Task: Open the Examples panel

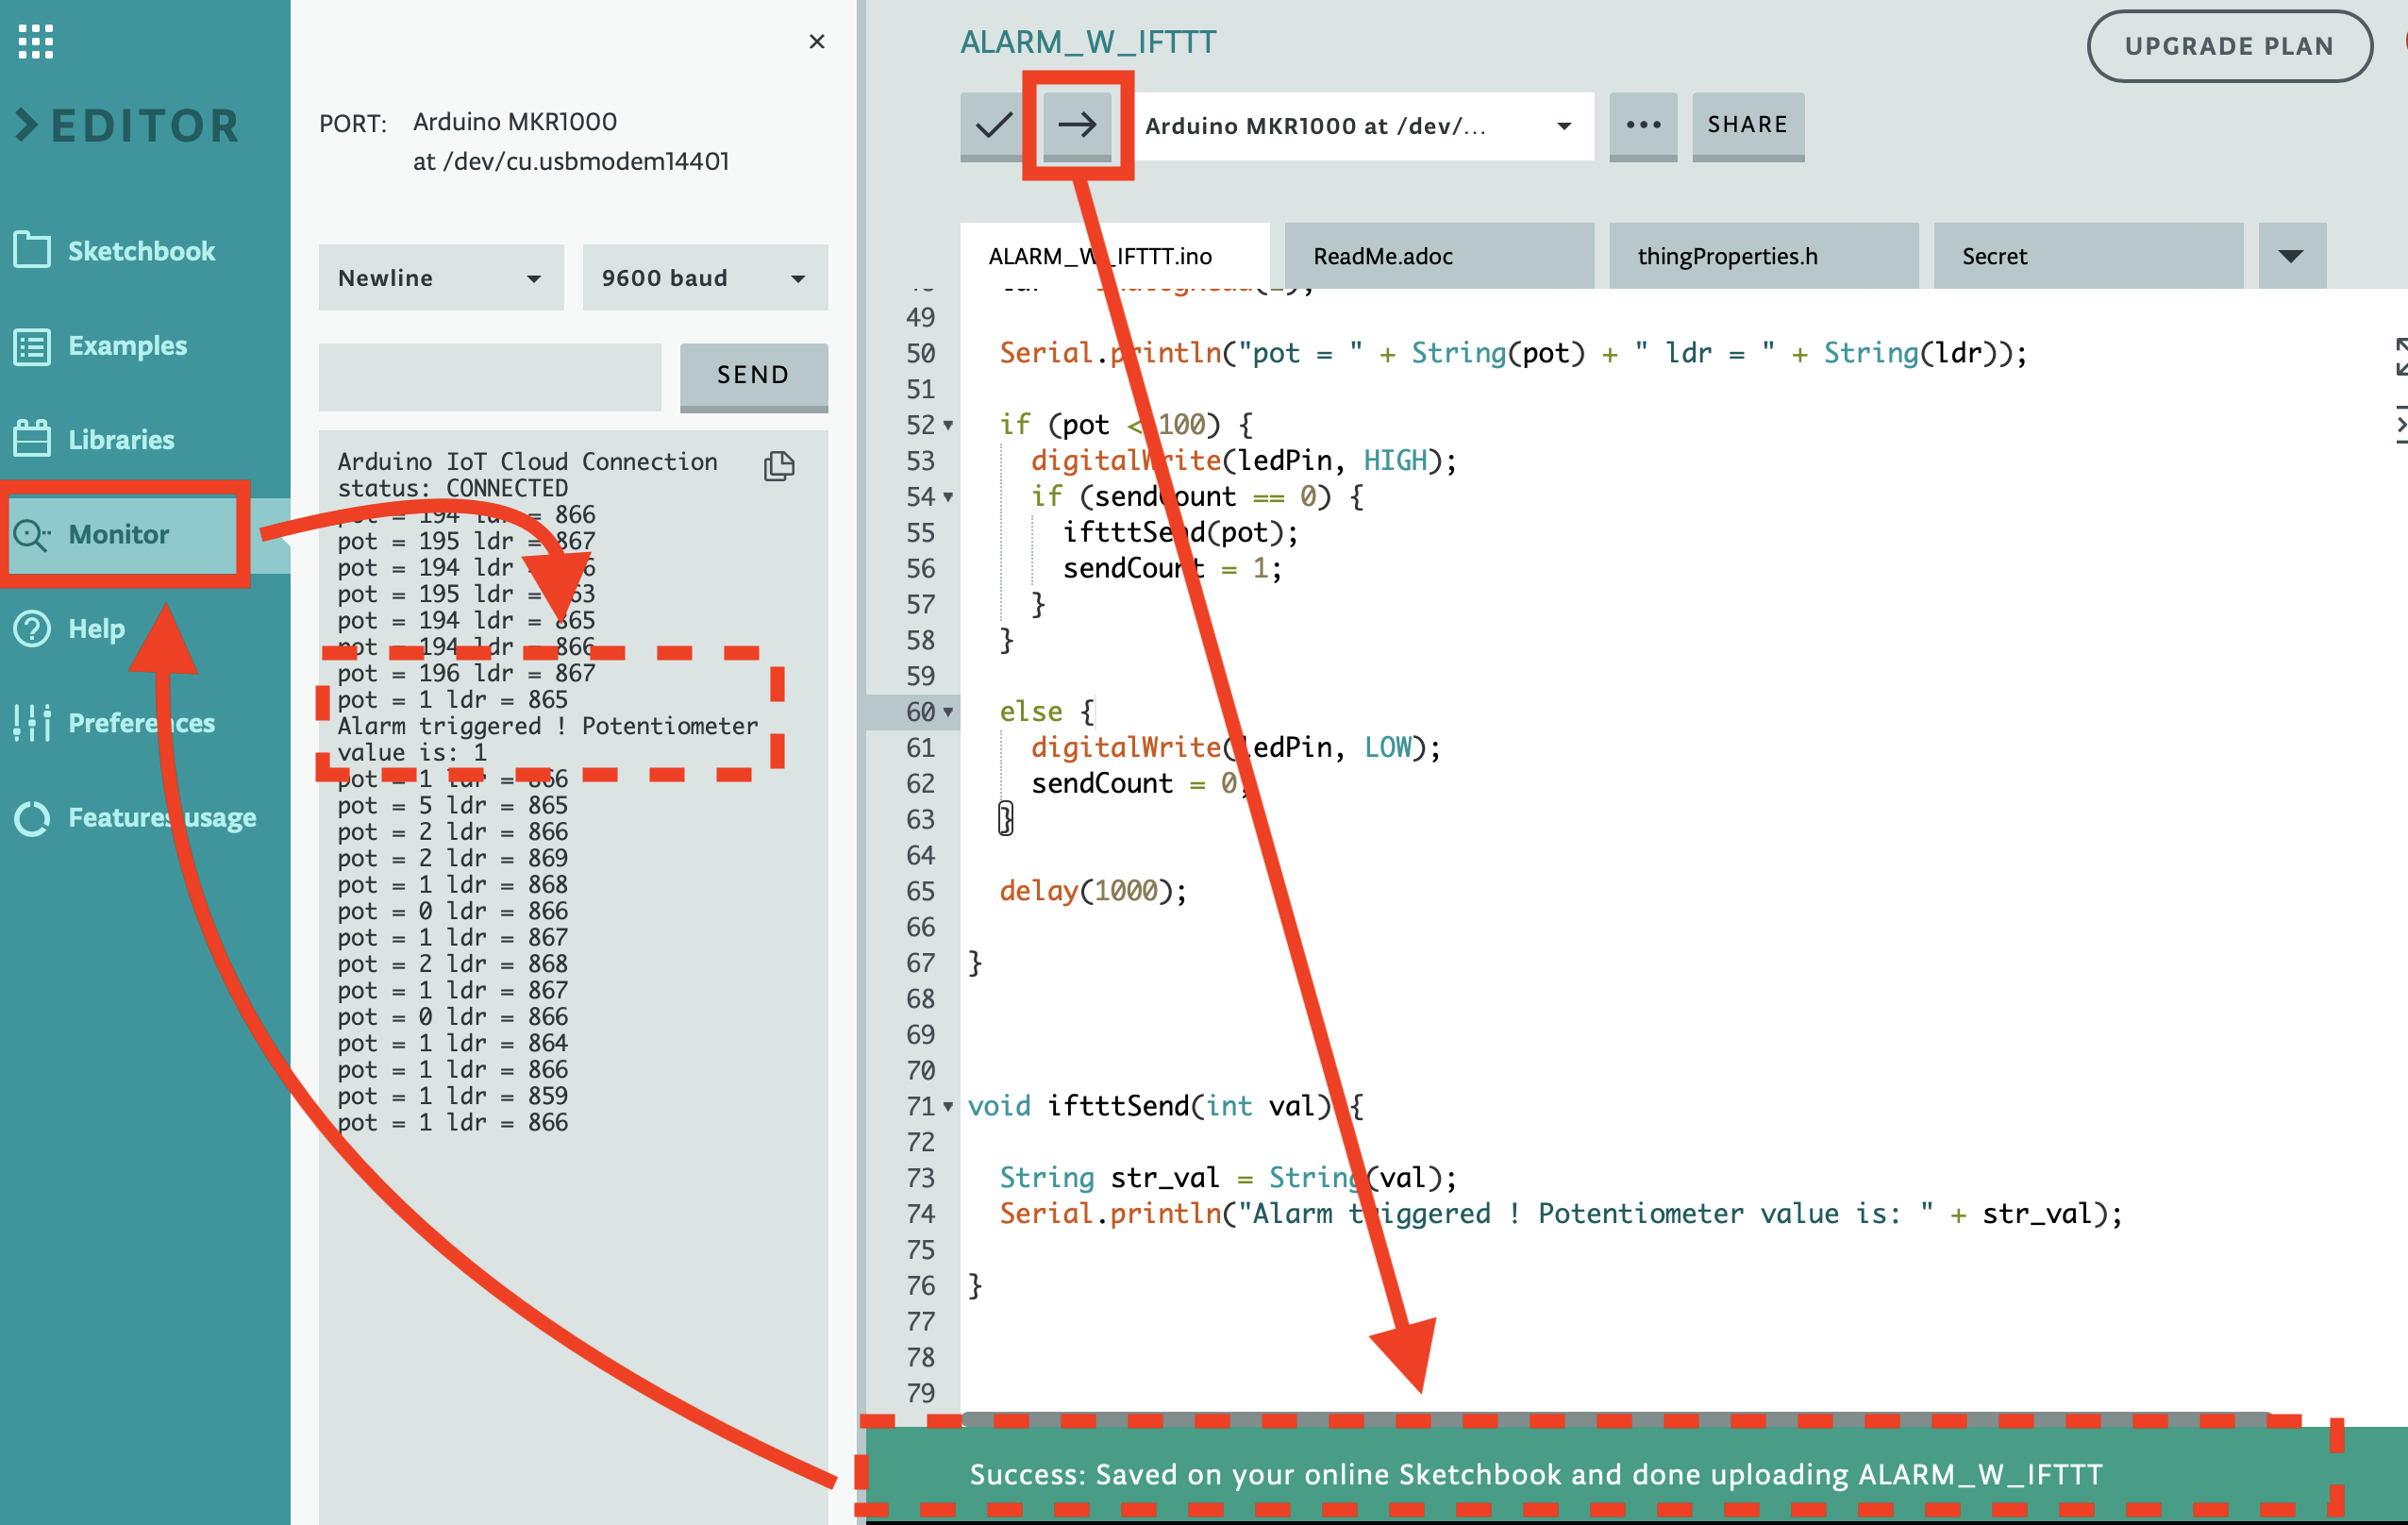Action: (132, 344)
